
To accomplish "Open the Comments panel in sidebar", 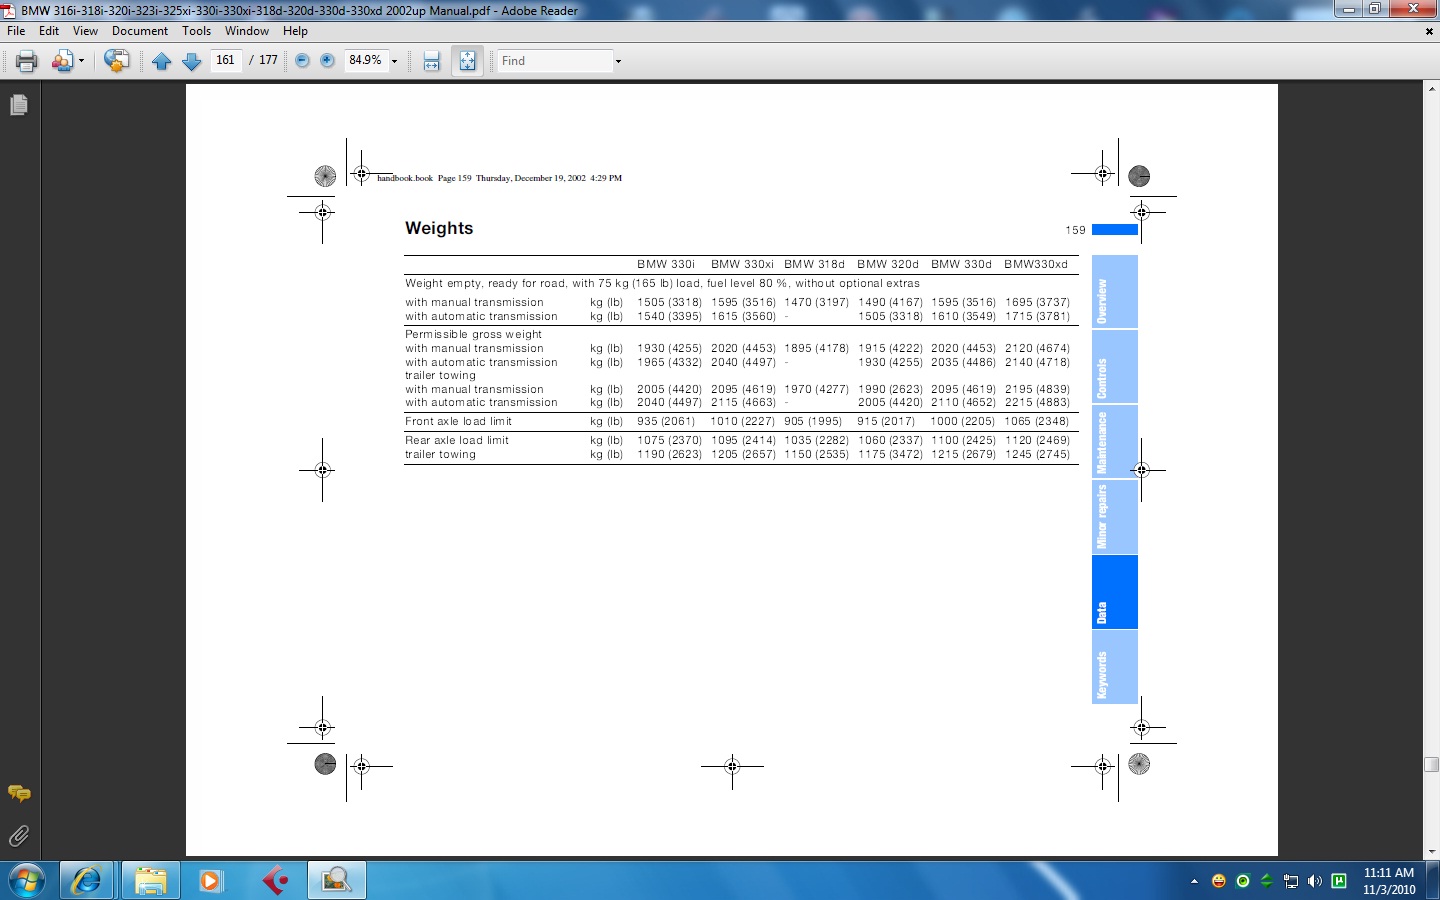I will (18, 793).
